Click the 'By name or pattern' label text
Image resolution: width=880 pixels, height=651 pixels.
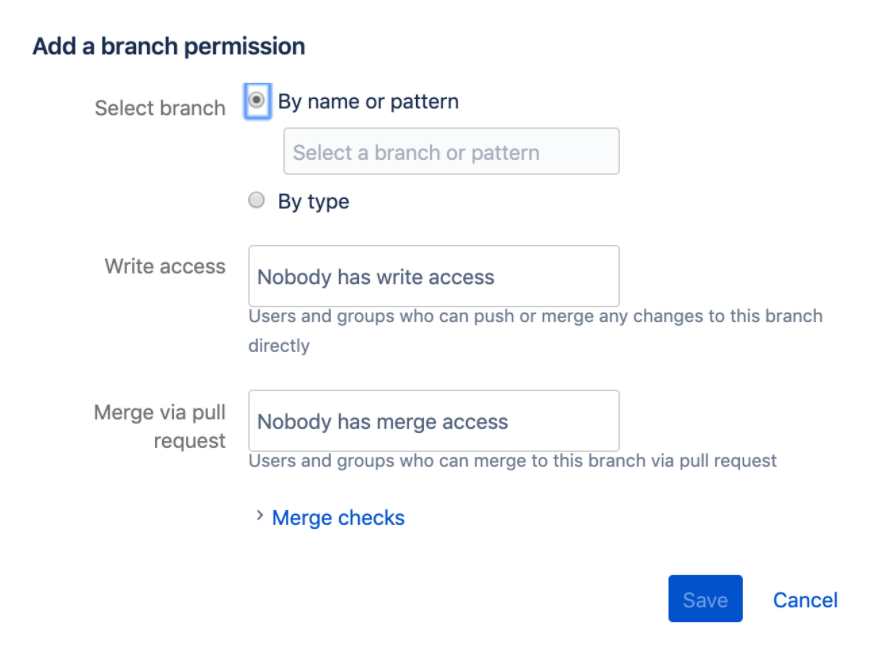[x=368, y=102]
